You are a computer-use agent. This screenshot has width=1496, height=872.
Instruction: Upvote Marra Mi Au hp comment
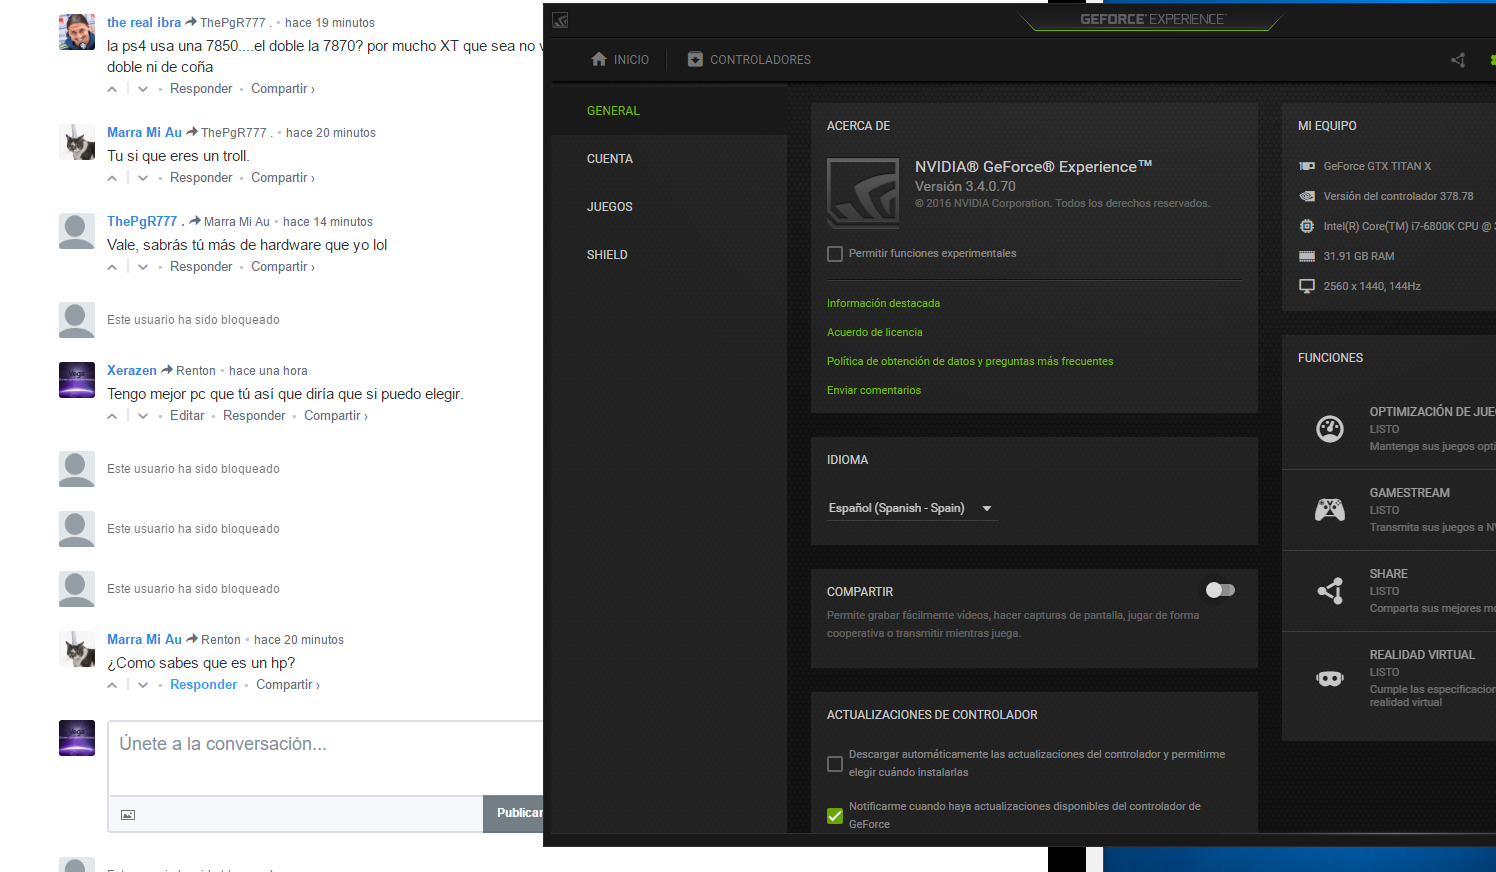coord(112,685)
